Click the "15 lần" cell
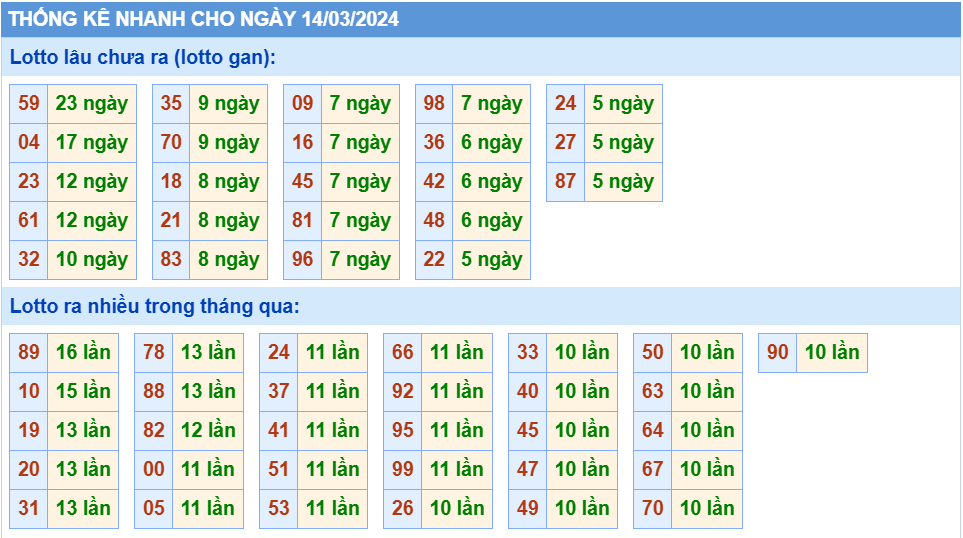 [x=83, y=392]
